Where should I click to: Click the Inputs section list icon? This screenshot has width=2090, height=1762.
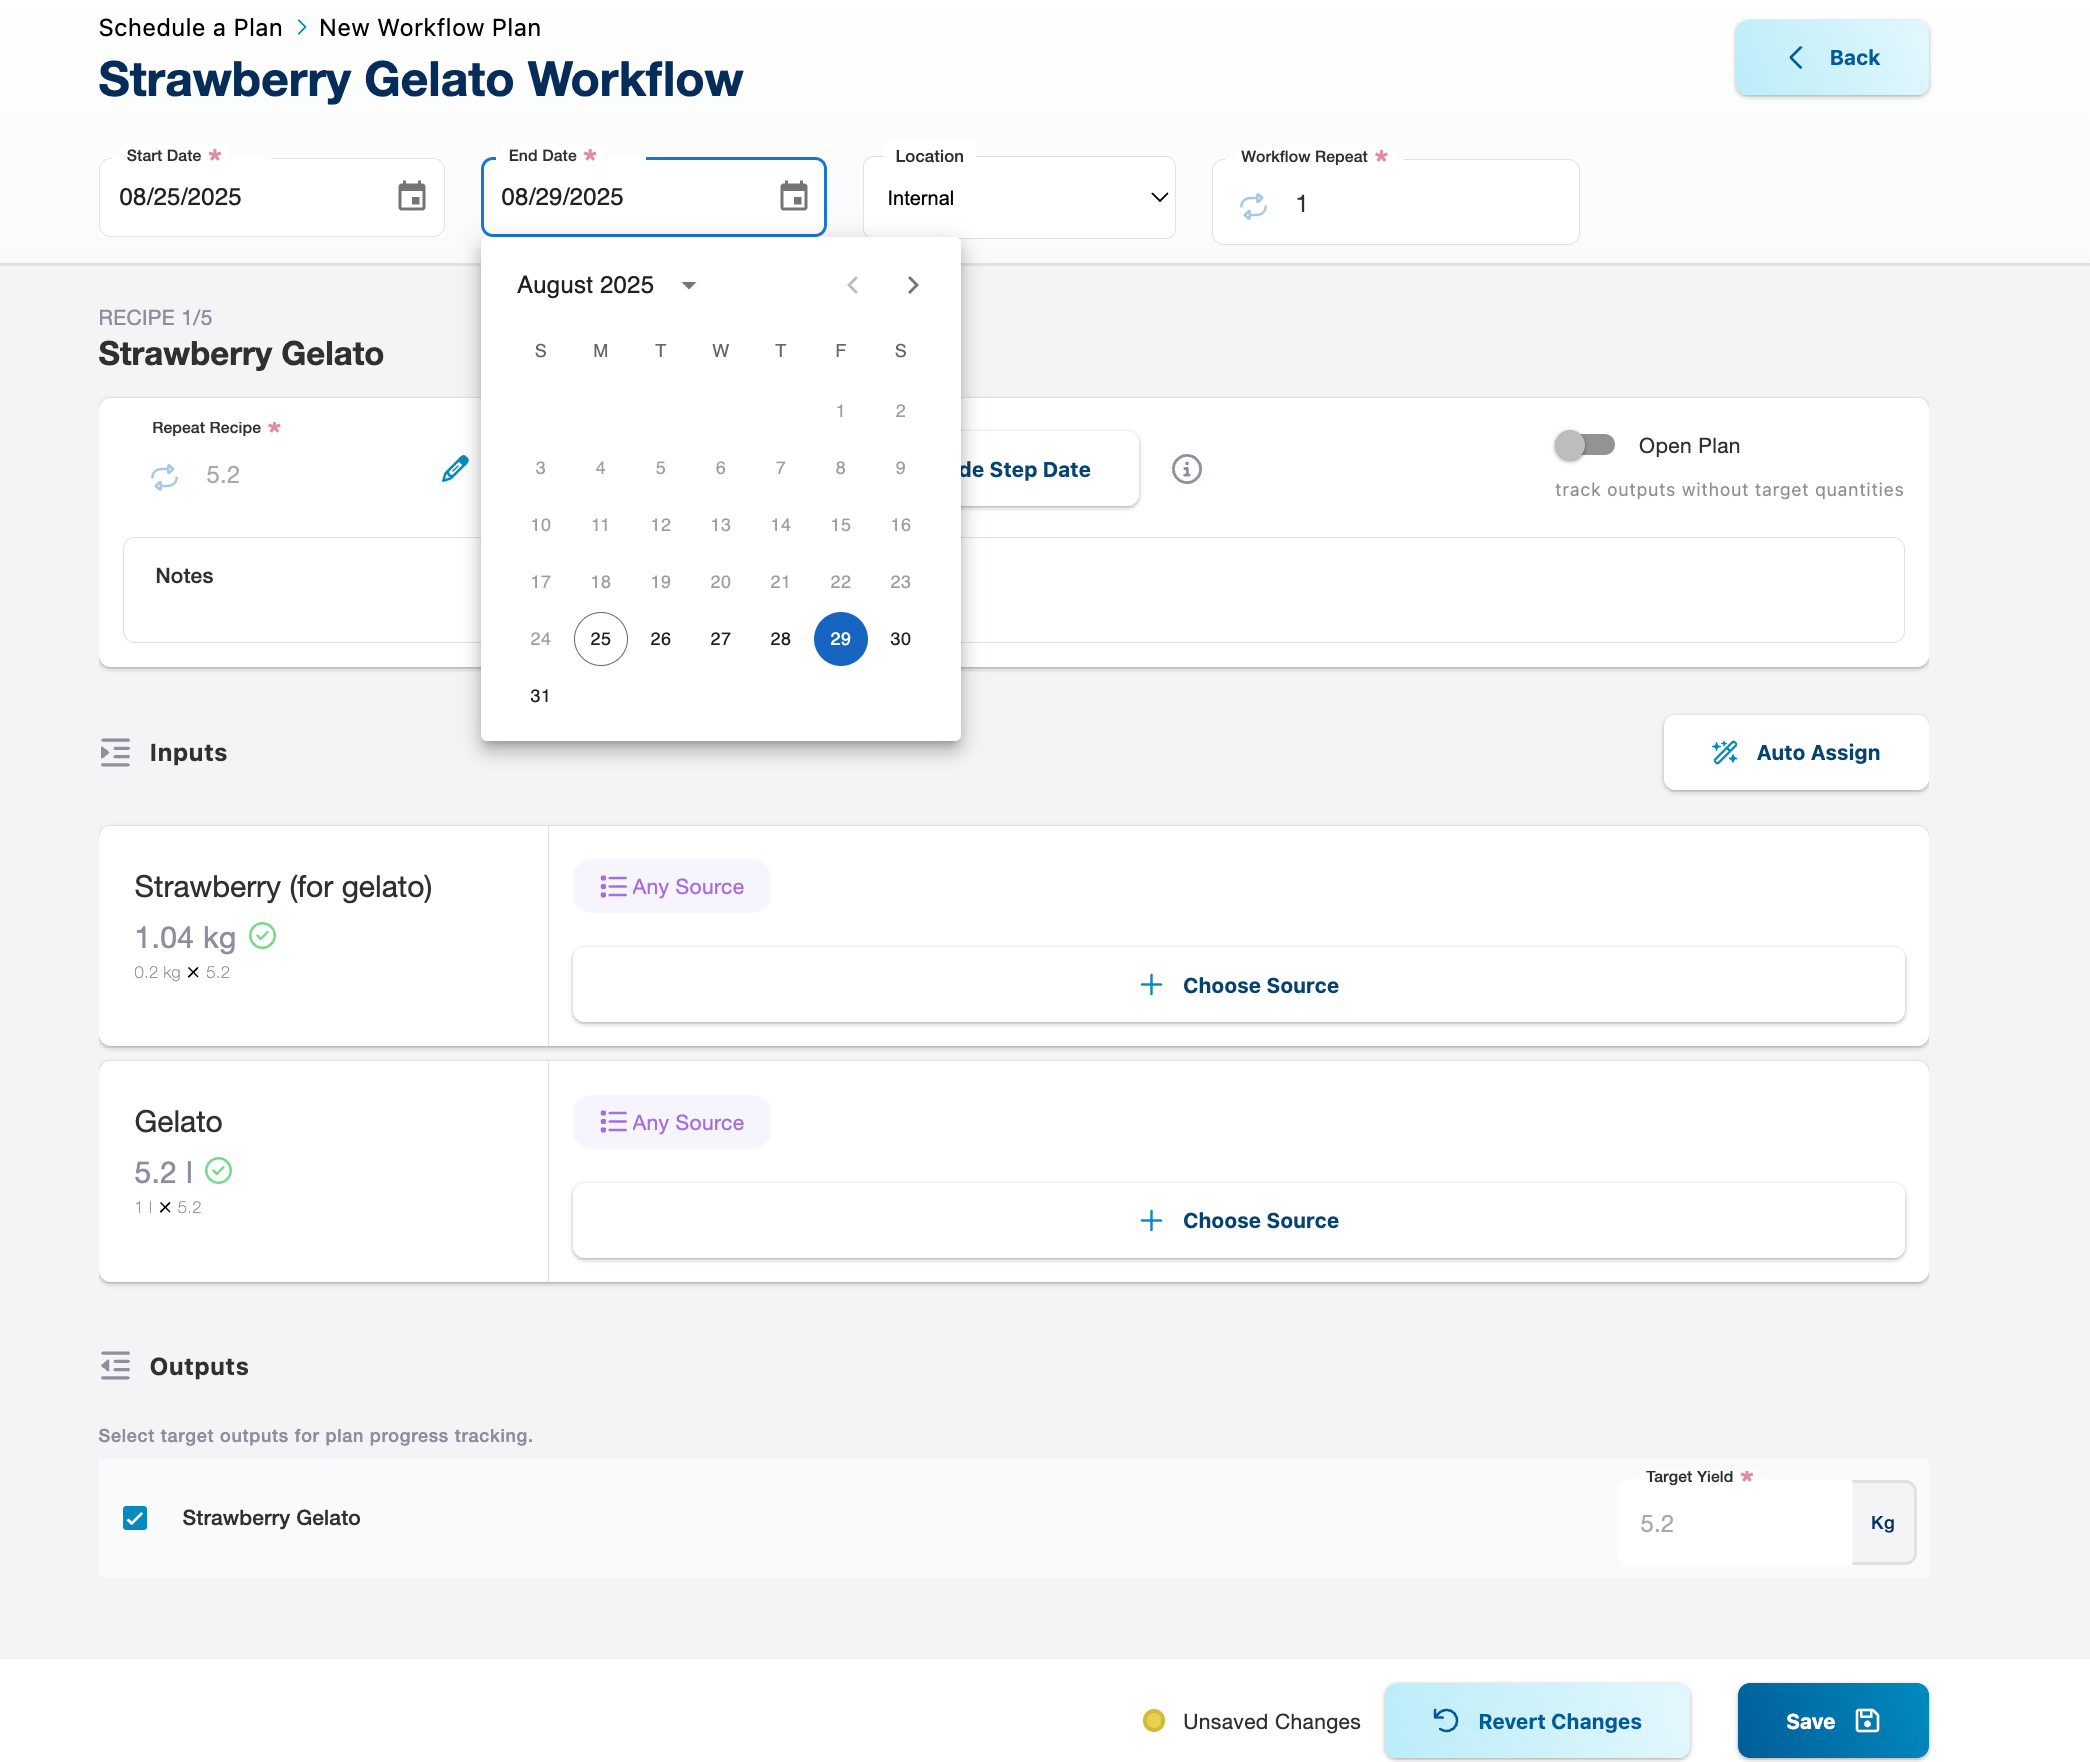pos(115,752)
